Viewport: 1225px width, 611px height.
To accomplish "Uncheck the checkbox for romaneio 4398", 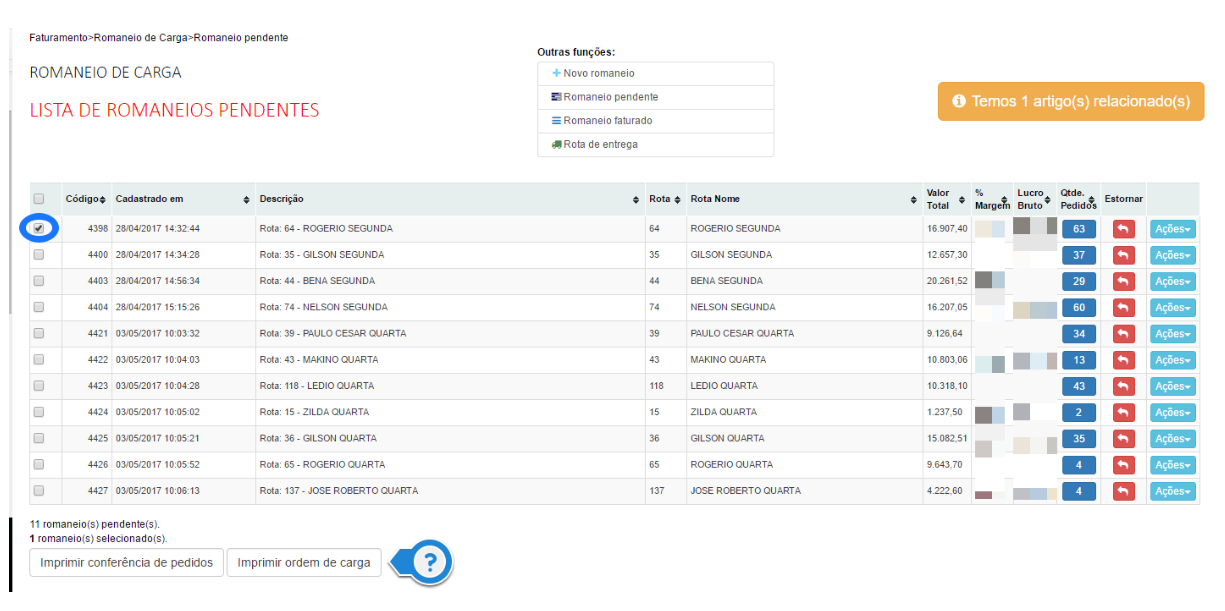I will click(x=39, y=228).
